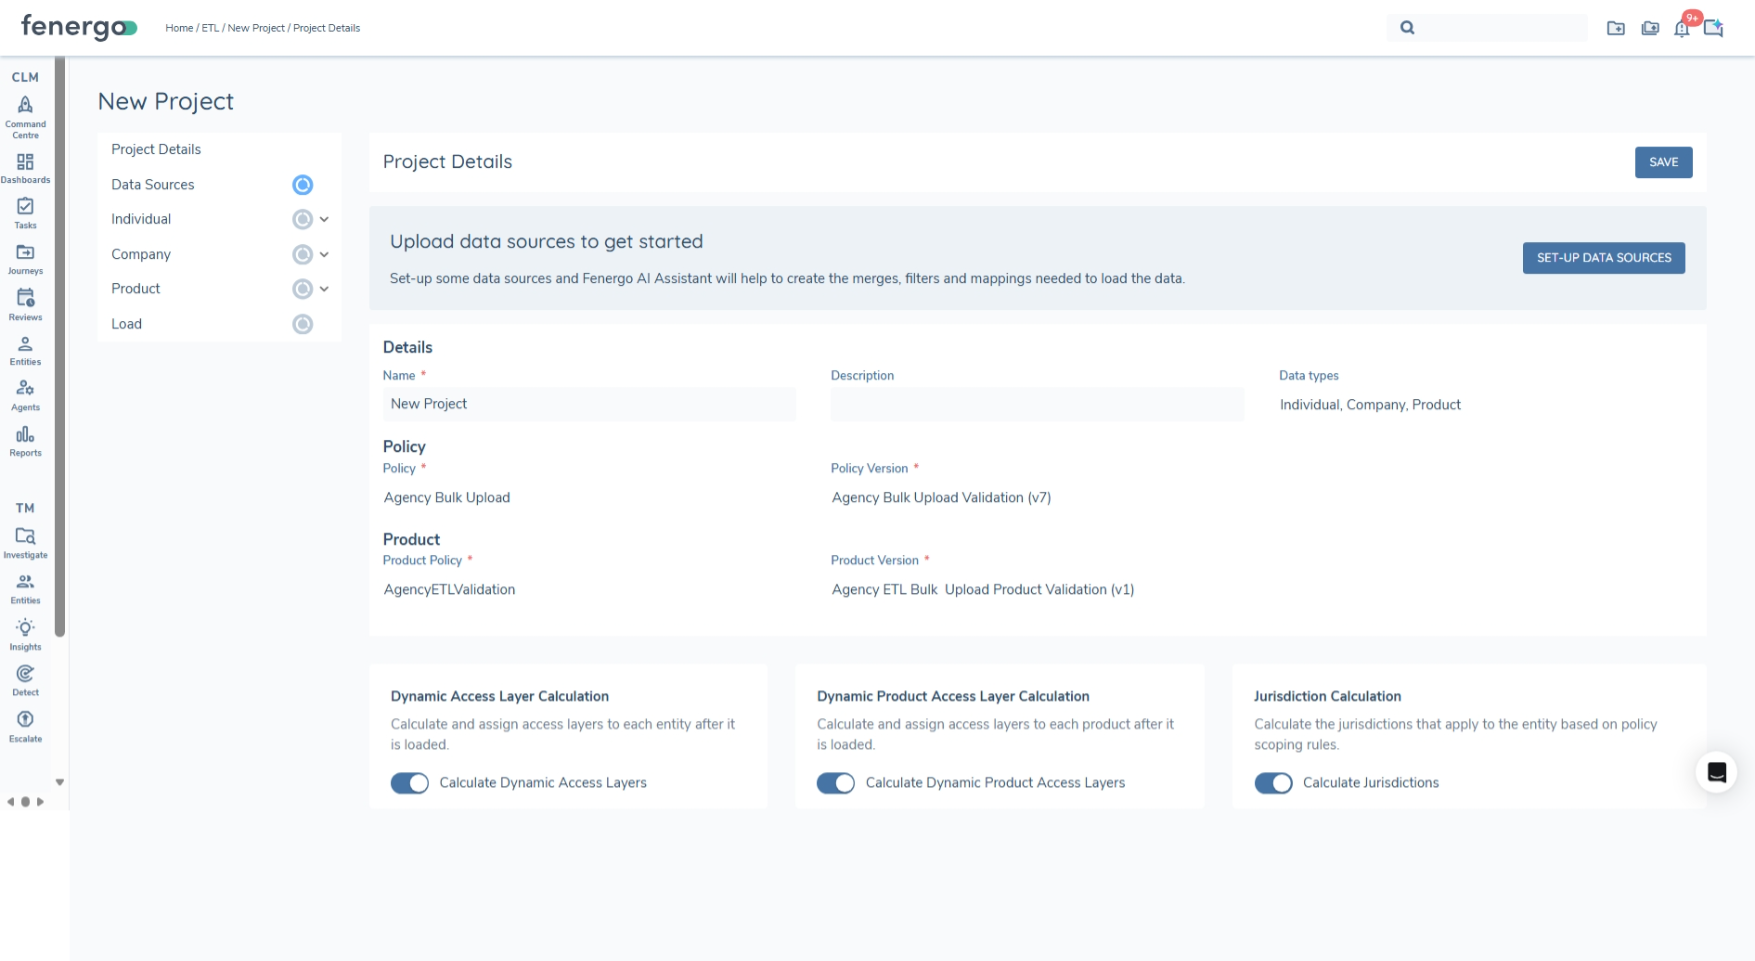The width and height of the screenshot is (1755, 961).
Task: Open Command Centre from sidebar
Action: (25, 106)
